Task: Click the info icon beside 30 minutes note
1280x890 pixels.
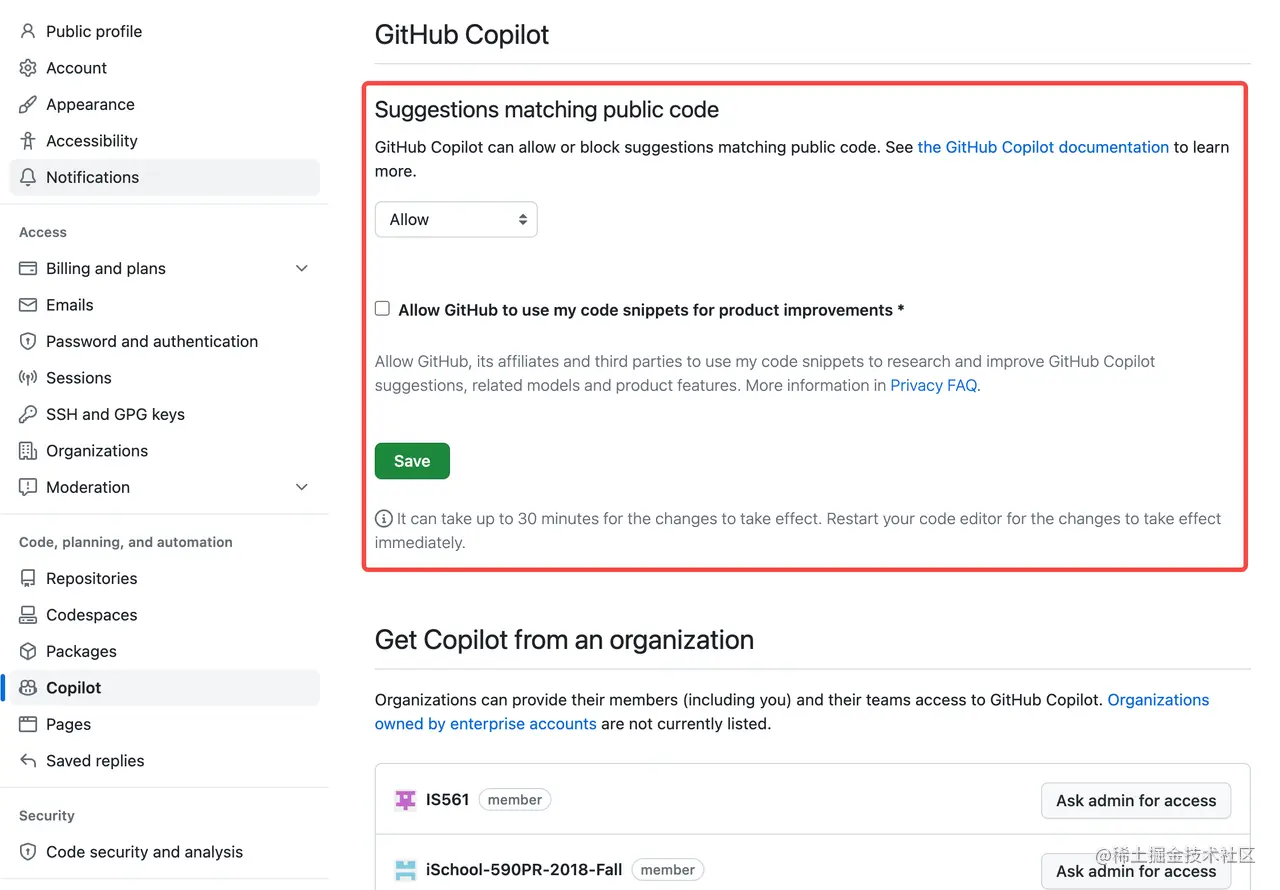Action: 383,519
